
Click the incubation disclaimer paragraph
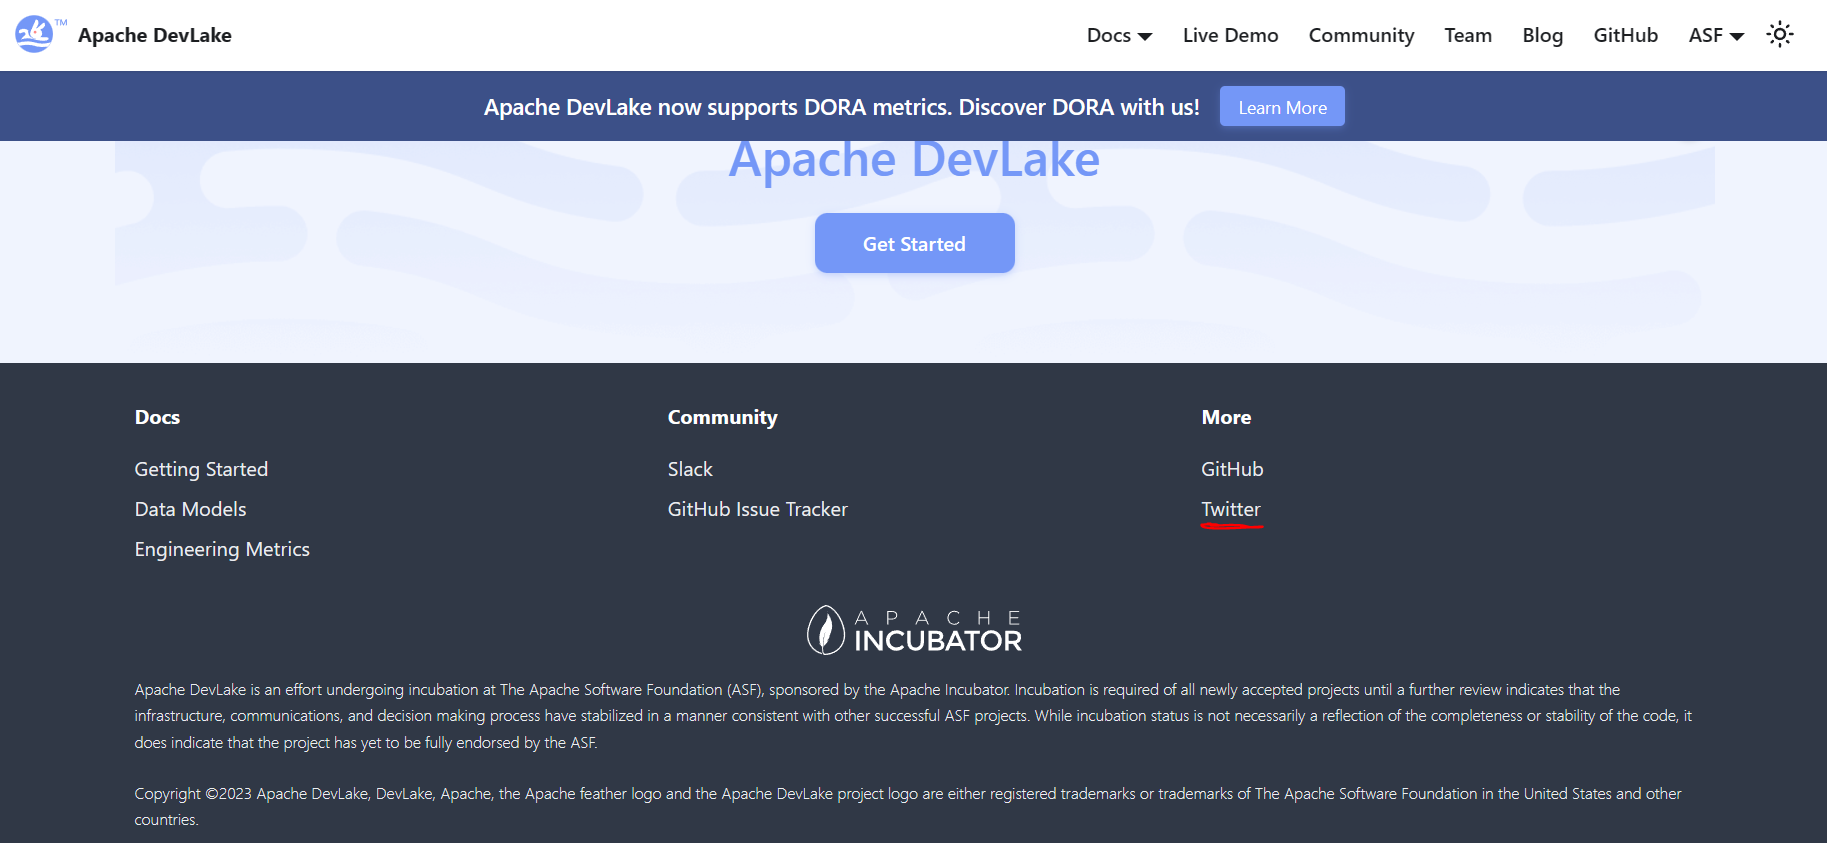[x=913, y=716]
